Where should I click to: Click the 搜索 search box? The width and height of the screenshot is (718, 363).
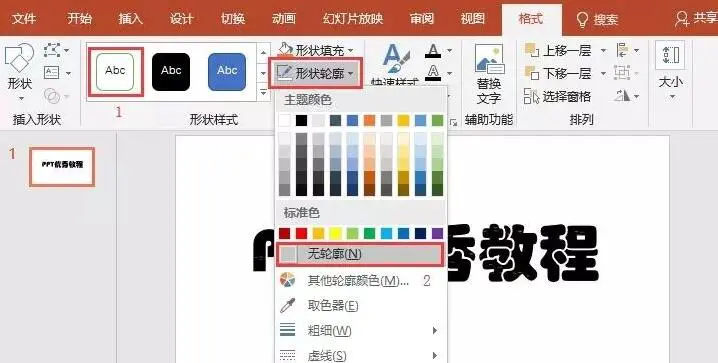pyautogui.click(x=598, y=20)
